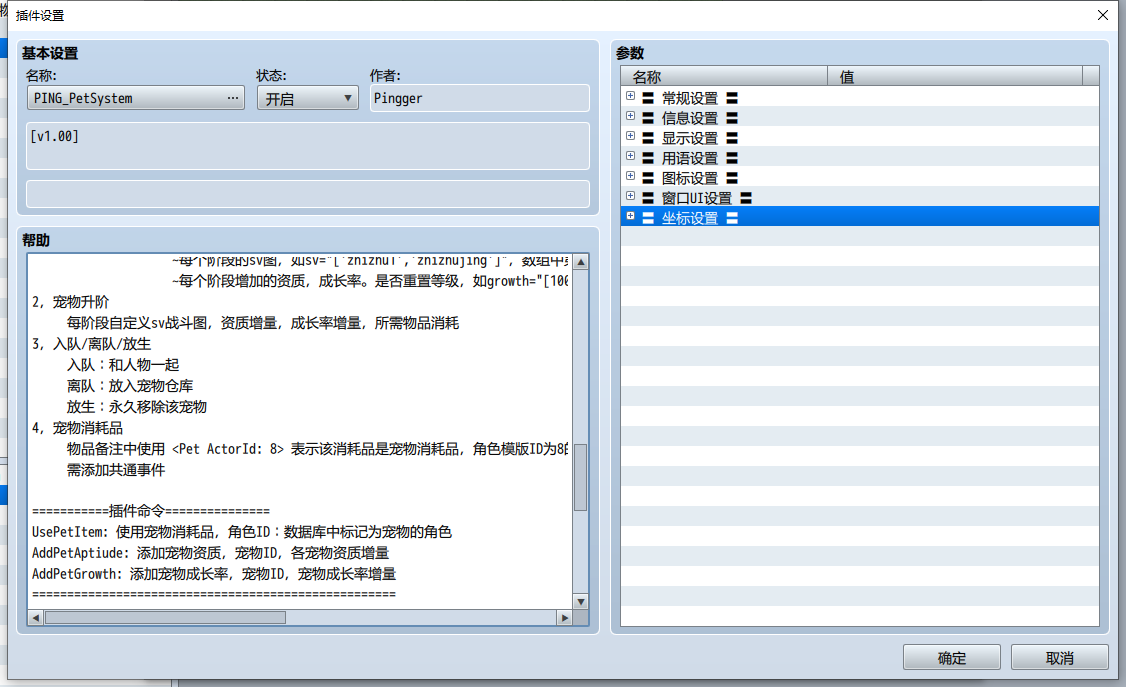Click the 名称 column header in parameters
This screenshot has width=1126, height=687.
[x=724, y=76]
